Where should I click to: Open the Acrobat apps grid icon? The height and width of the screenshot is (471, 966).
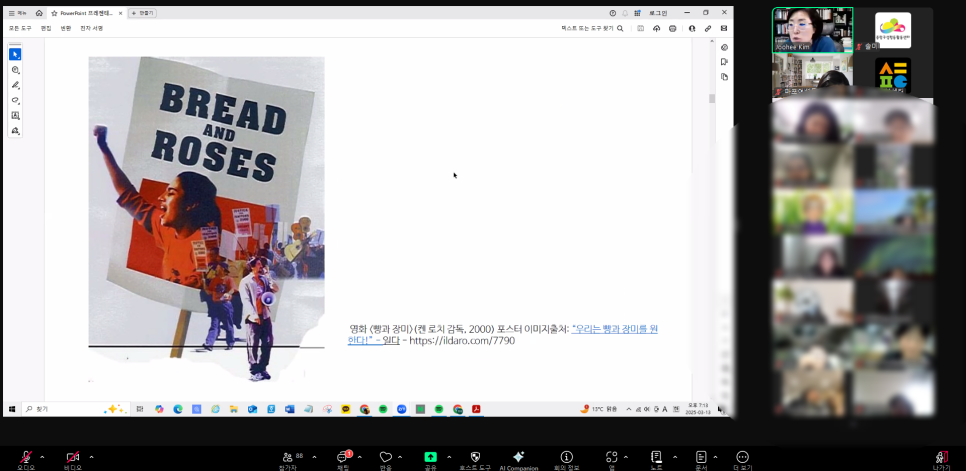point(637,13)
